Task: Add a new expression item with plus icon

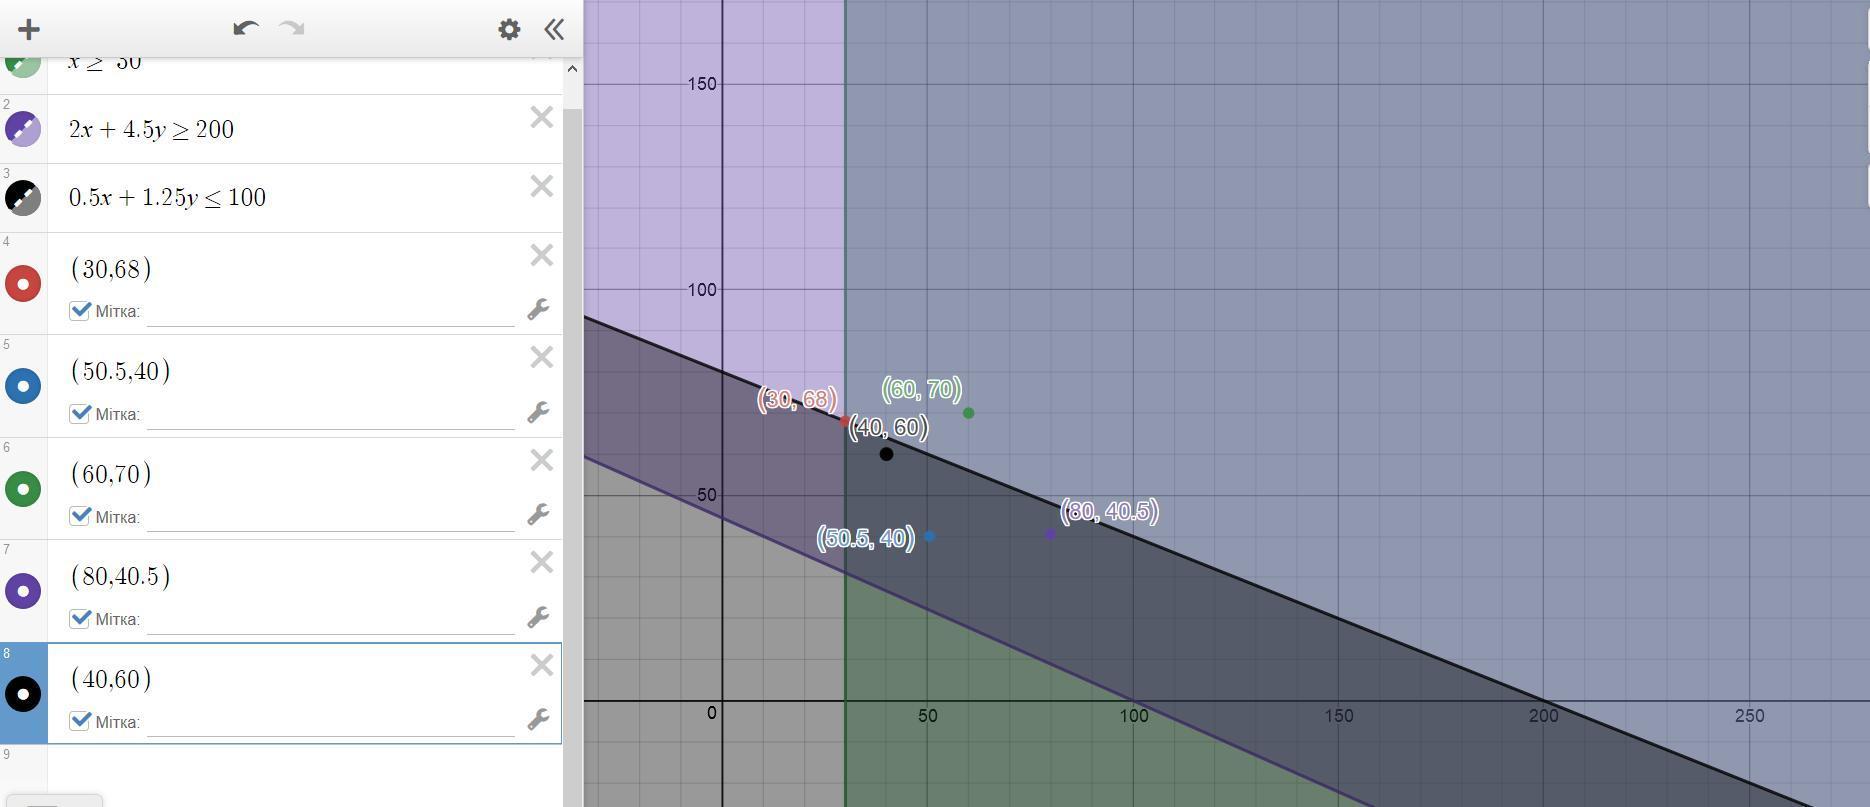Action: point(29,29)
